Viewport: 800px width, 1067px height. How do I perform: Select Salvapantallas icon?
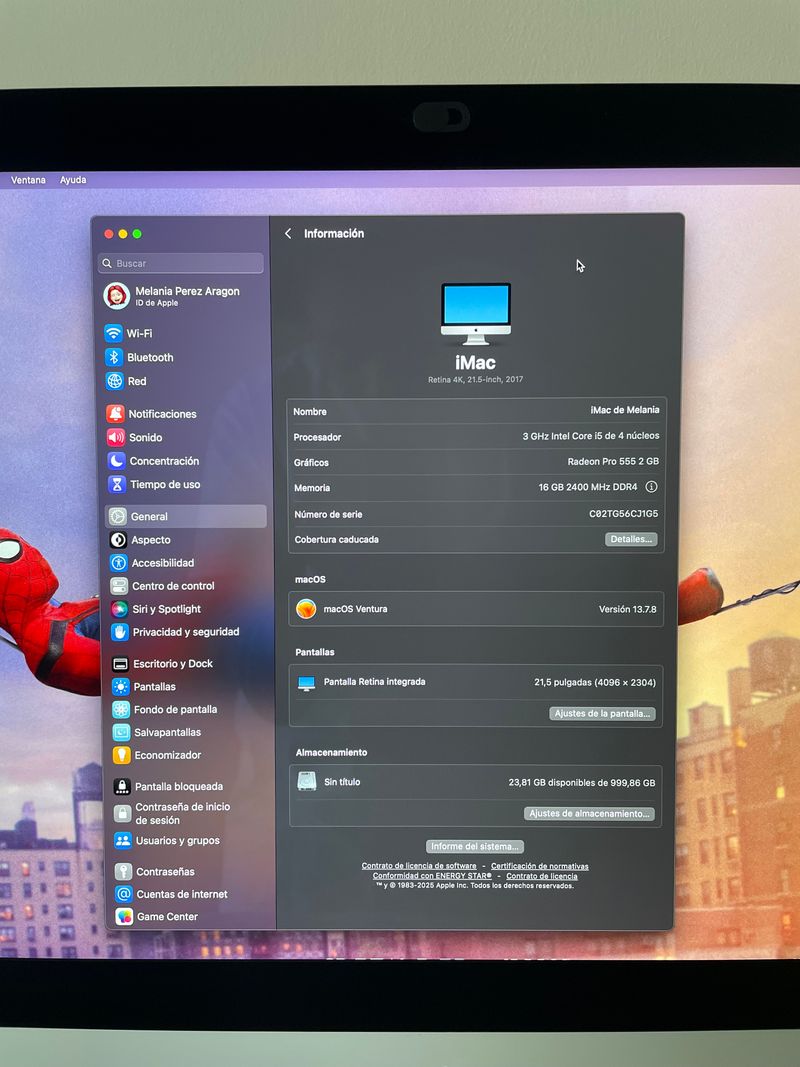tap(121, 732)
